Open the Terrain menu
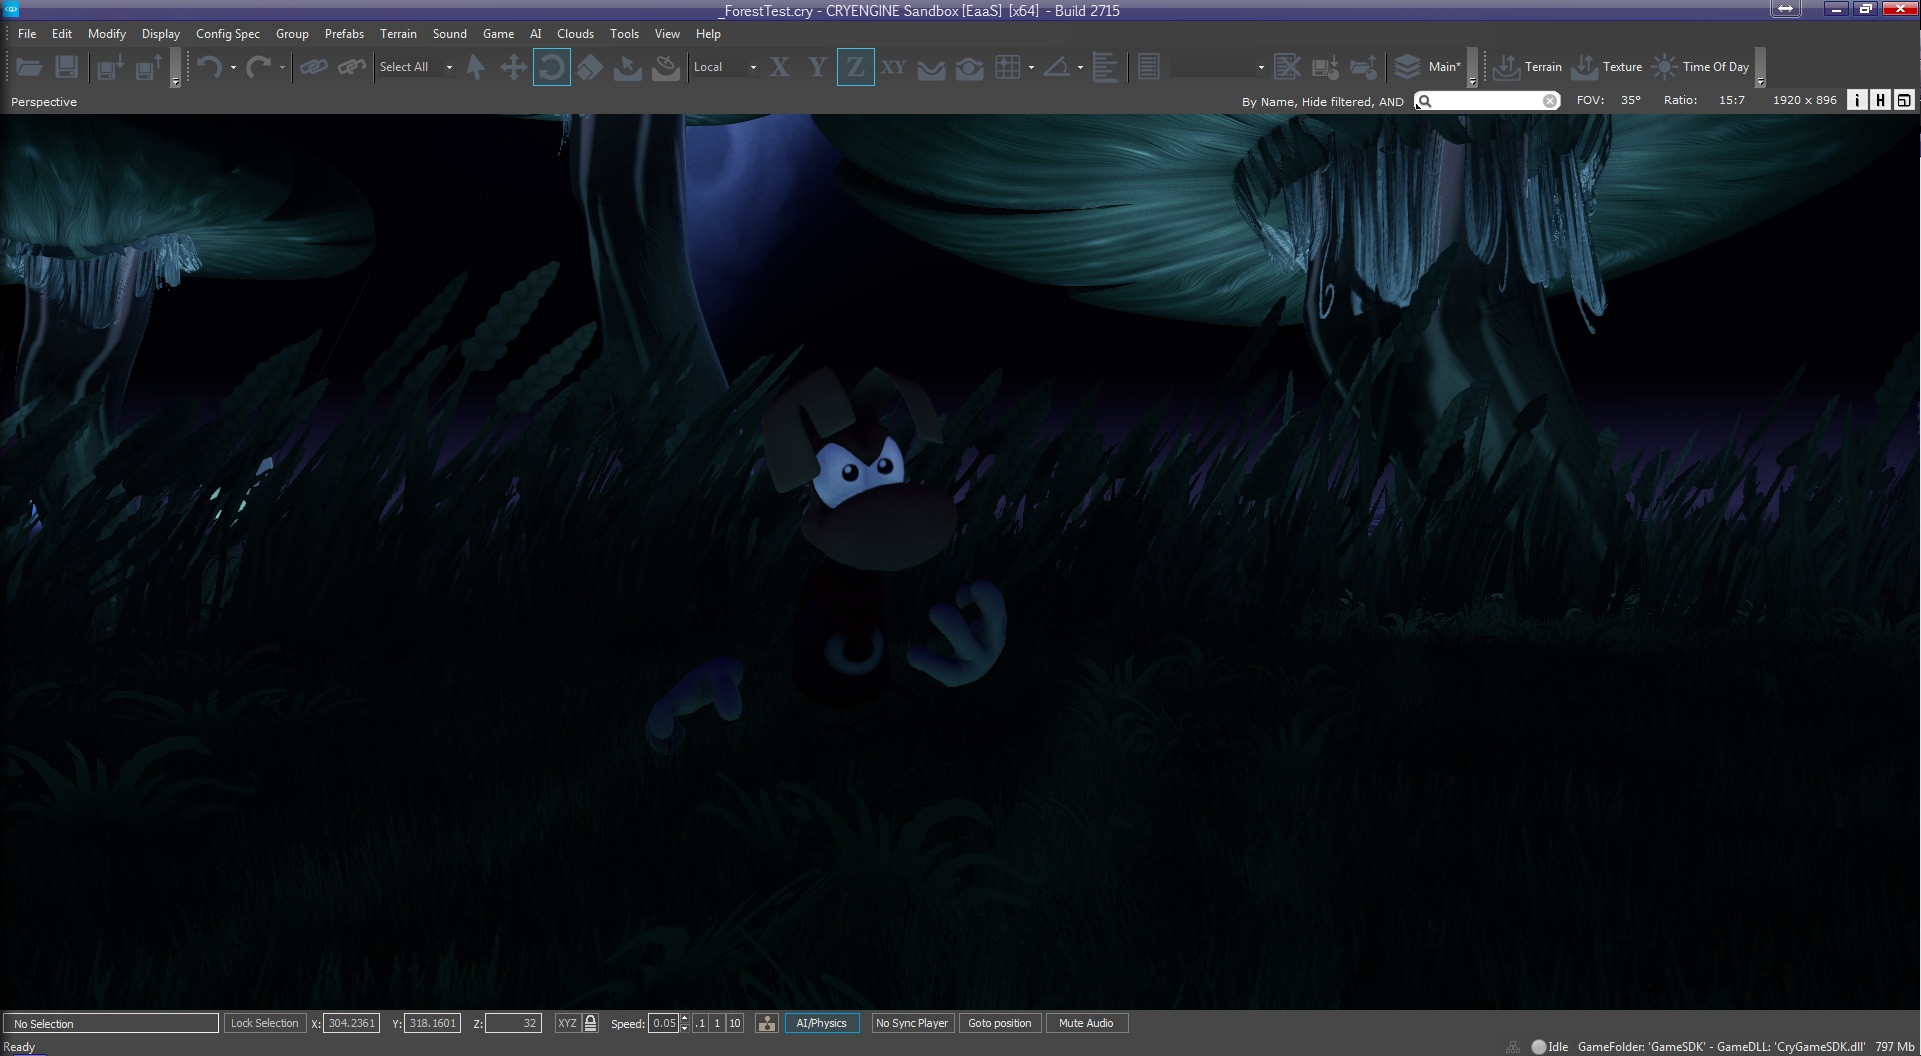This screenshot has height=1056, width=1921. 398,34
